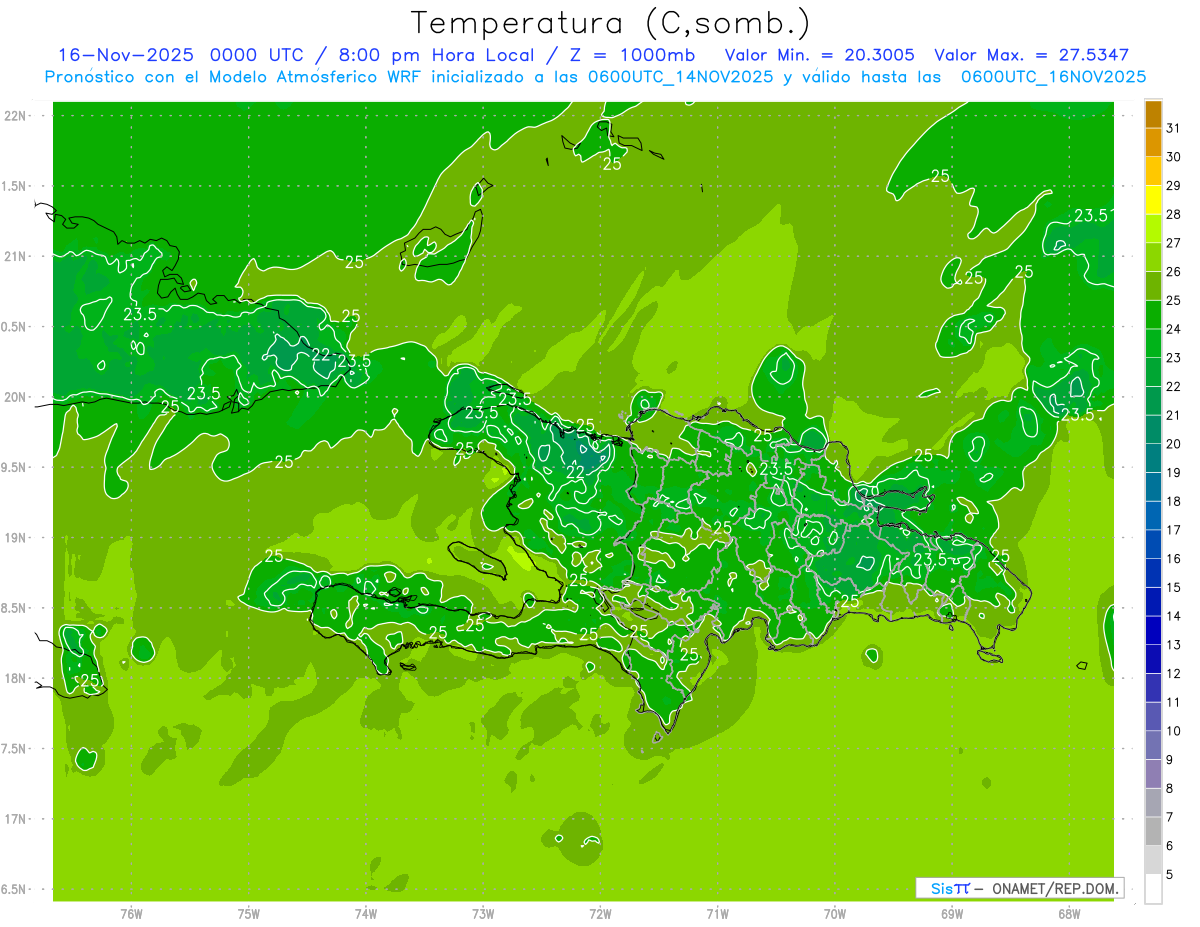Click the longitude axis label '72W'
This screenshot has height=927, width=1200.
(600, 913)
